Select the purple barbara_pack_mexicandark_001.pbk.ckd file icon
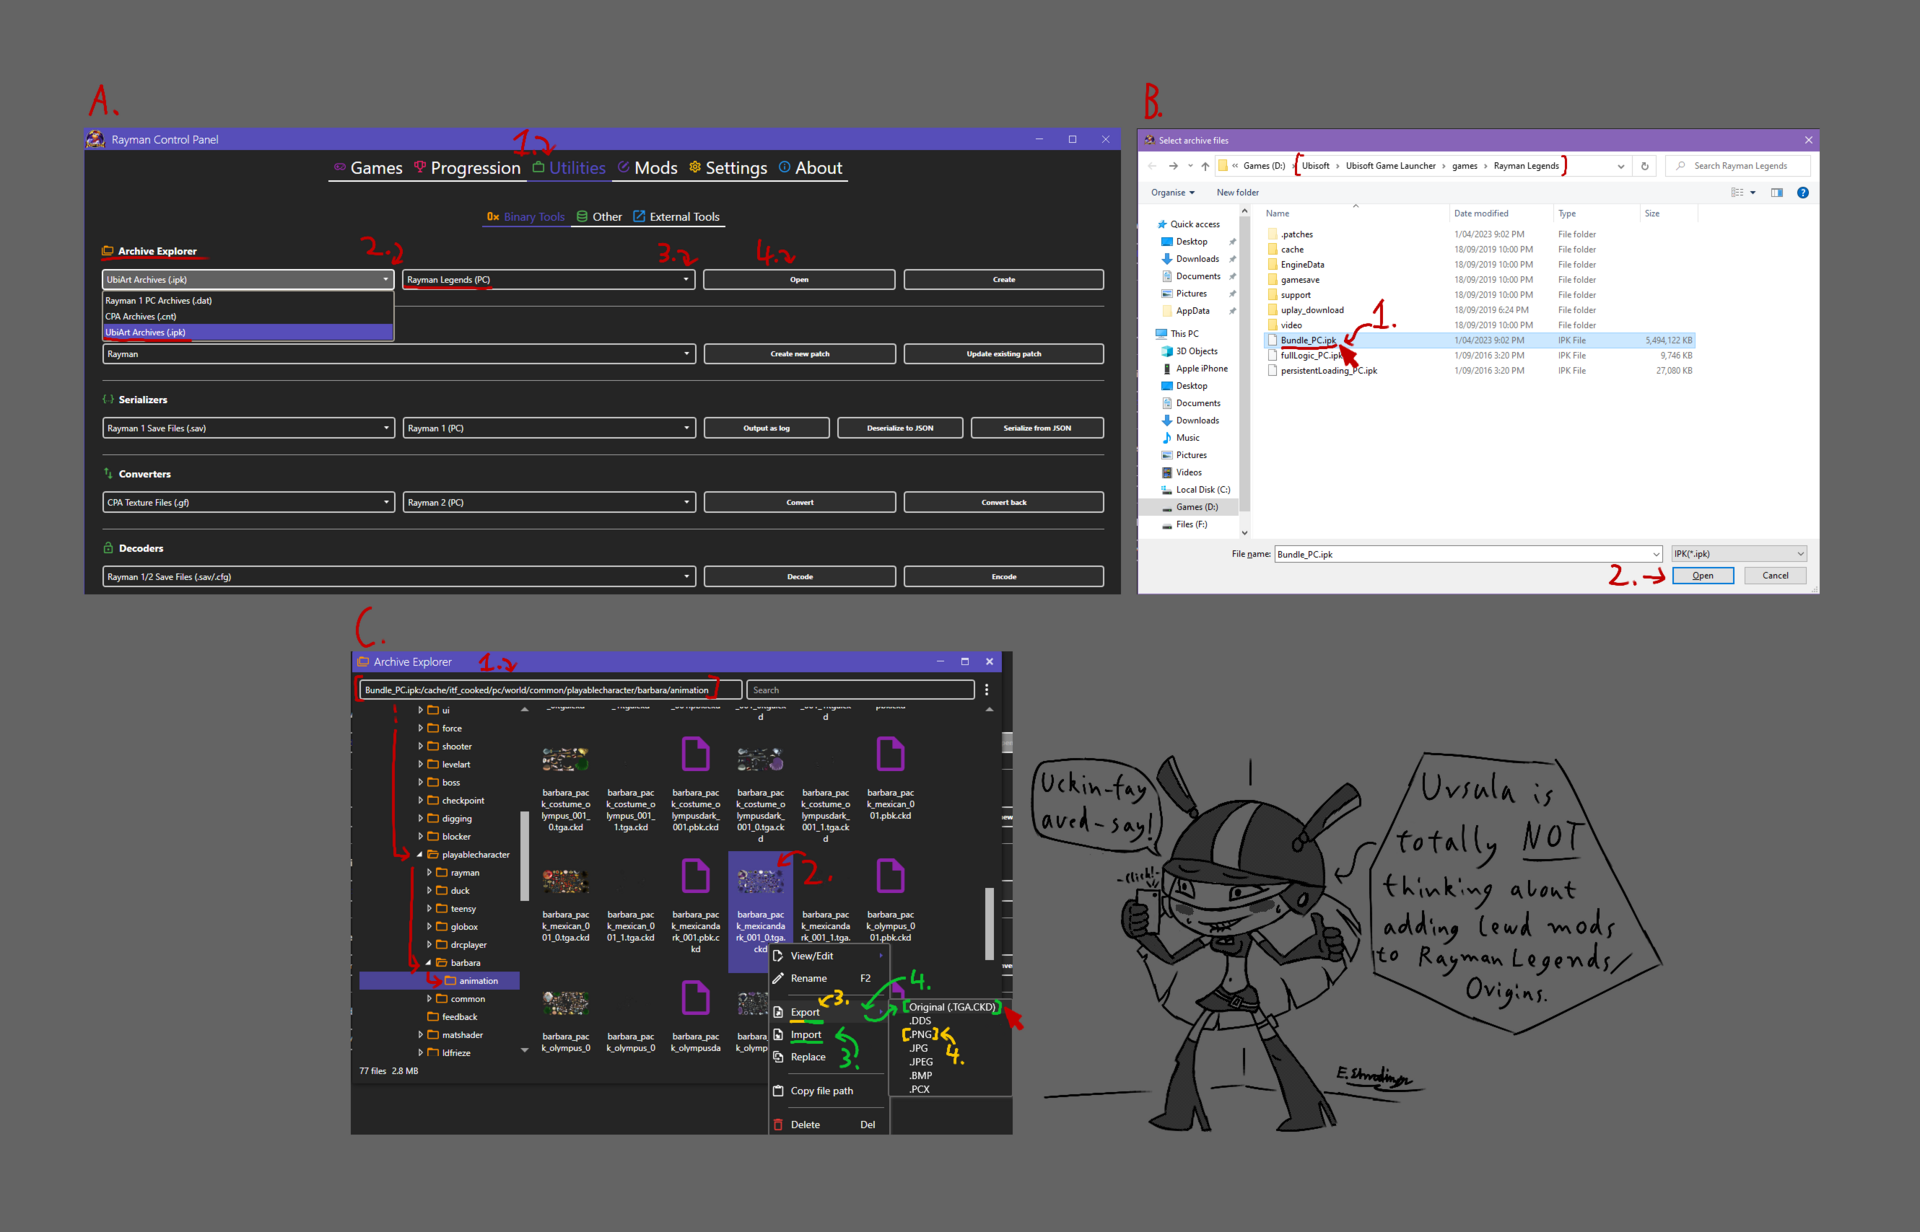 pos(695,877)
